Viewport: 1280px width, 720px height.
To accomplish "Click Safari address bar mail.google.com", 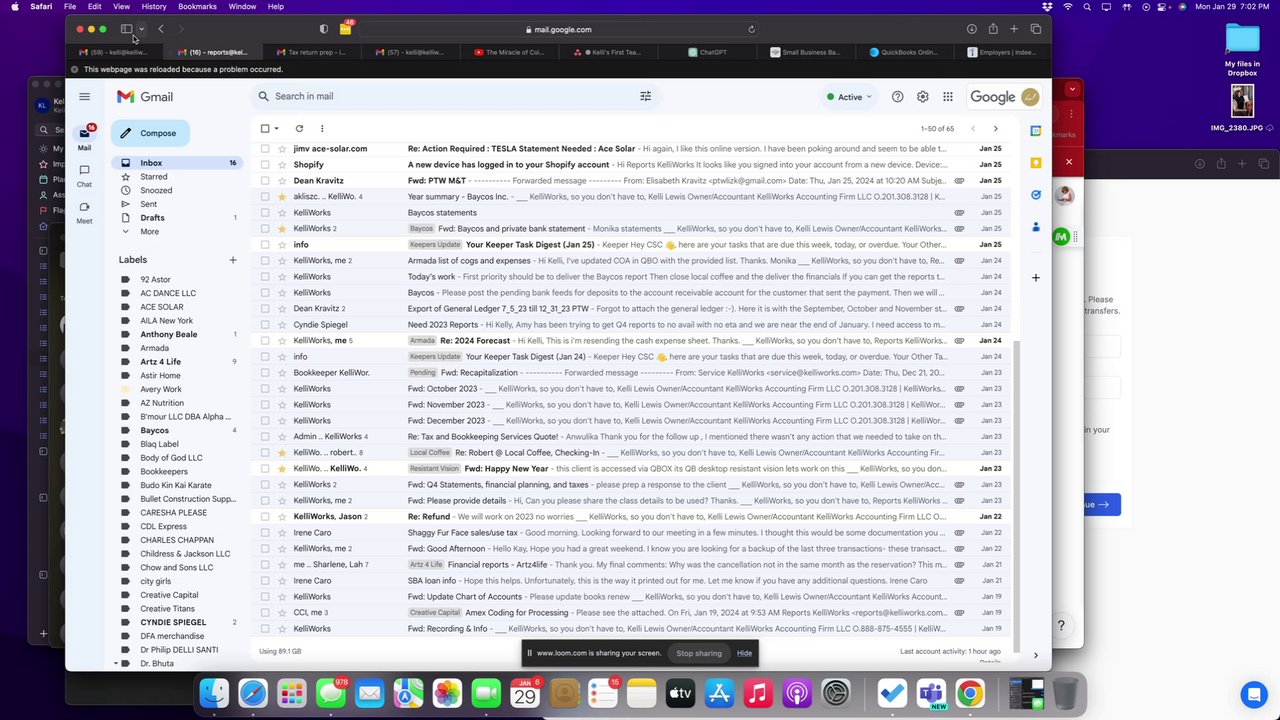I will [557, 29].
